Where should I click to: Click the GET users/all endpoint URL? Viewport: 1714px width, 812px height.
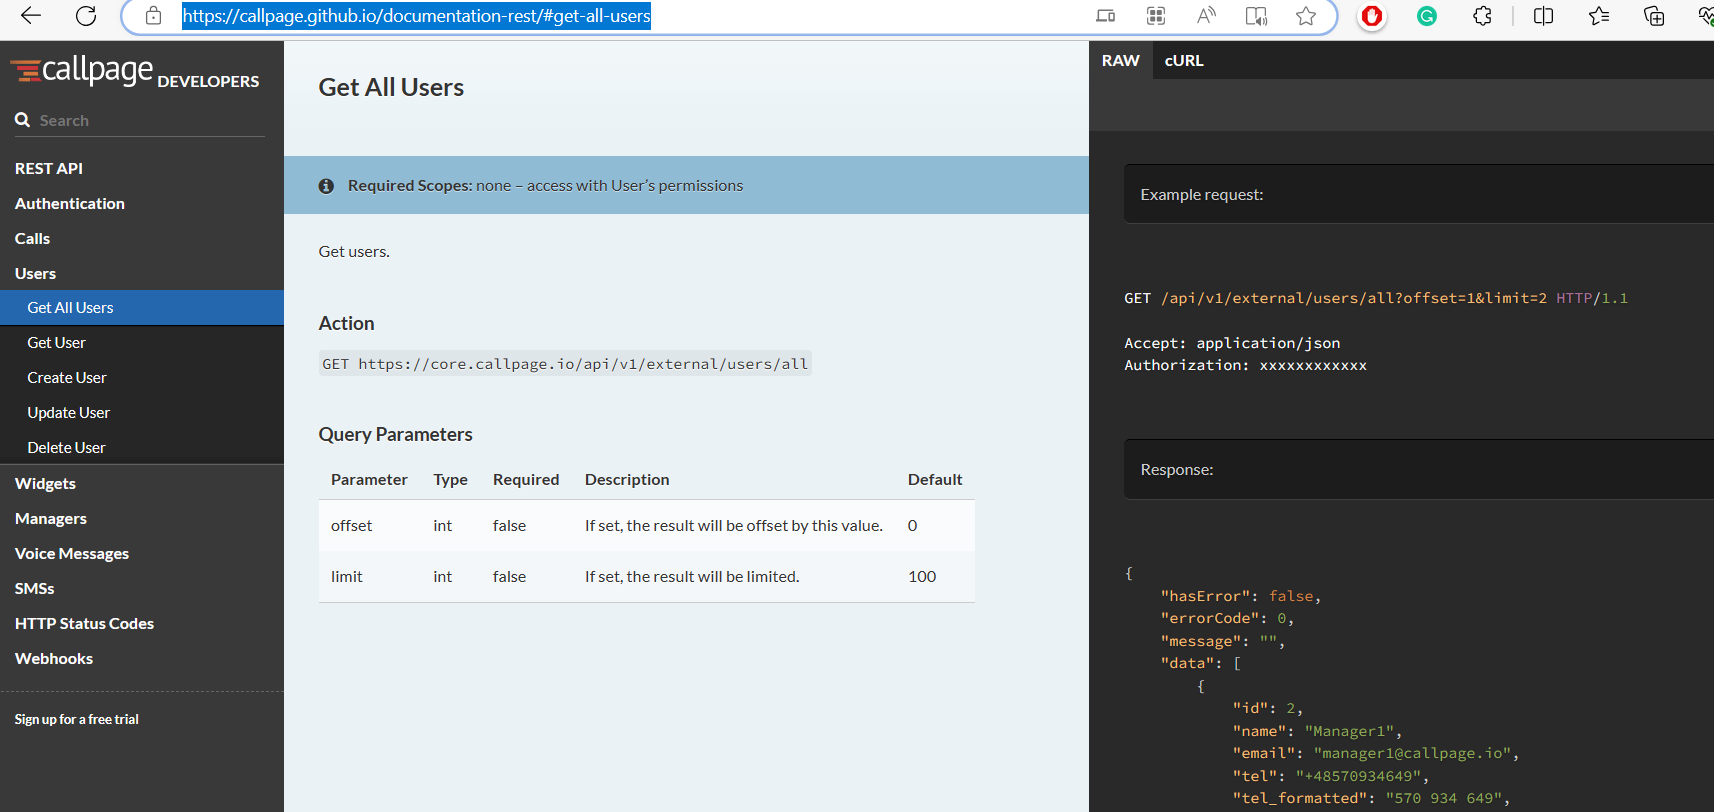[565, 364]
